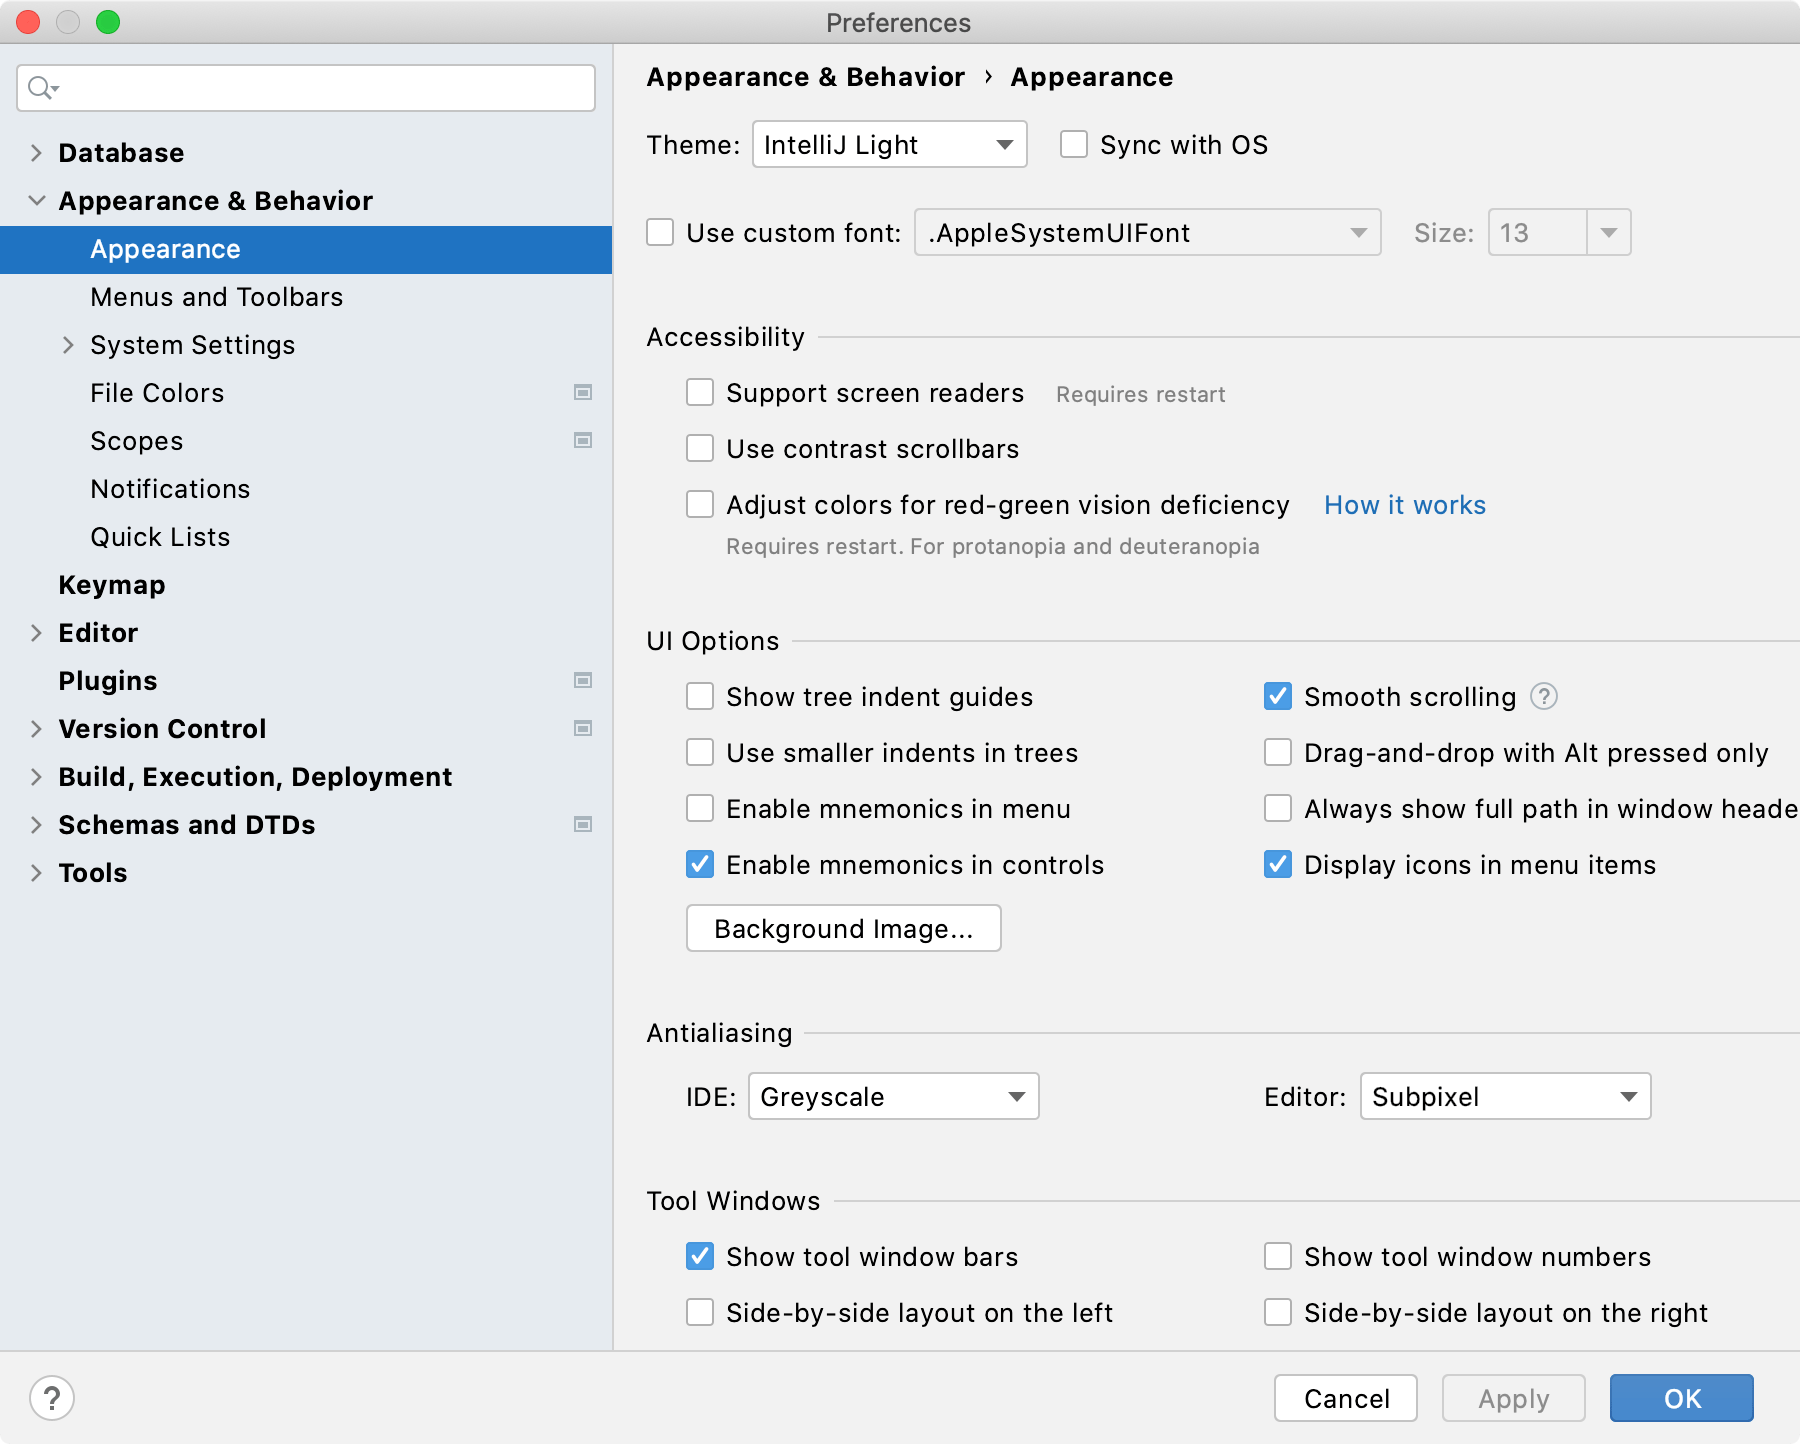
Task: Open Keymap settings
Action: coord(306,585)
